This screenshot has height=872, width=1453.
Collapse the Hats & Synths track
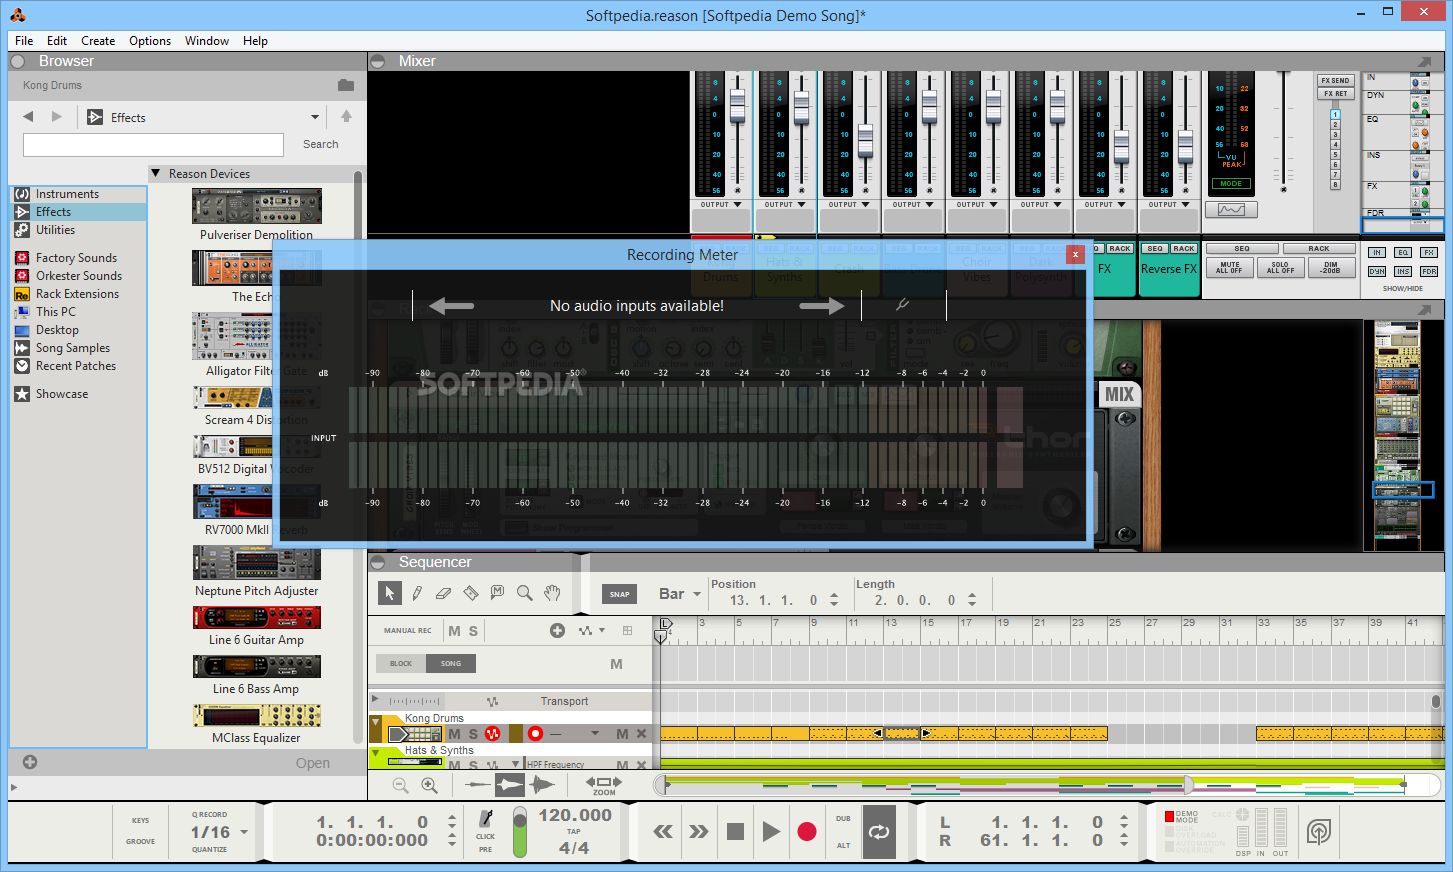[376, 752]
